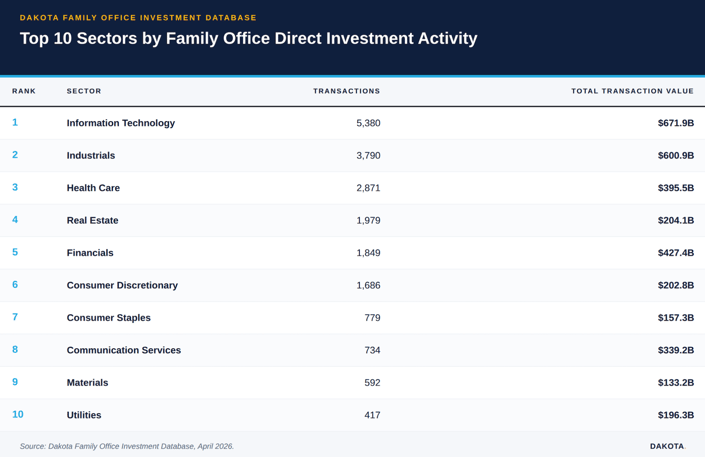Click the Top 10 Sectors title heading
This screenshot has height=457, width=705.
pos(248,39)
